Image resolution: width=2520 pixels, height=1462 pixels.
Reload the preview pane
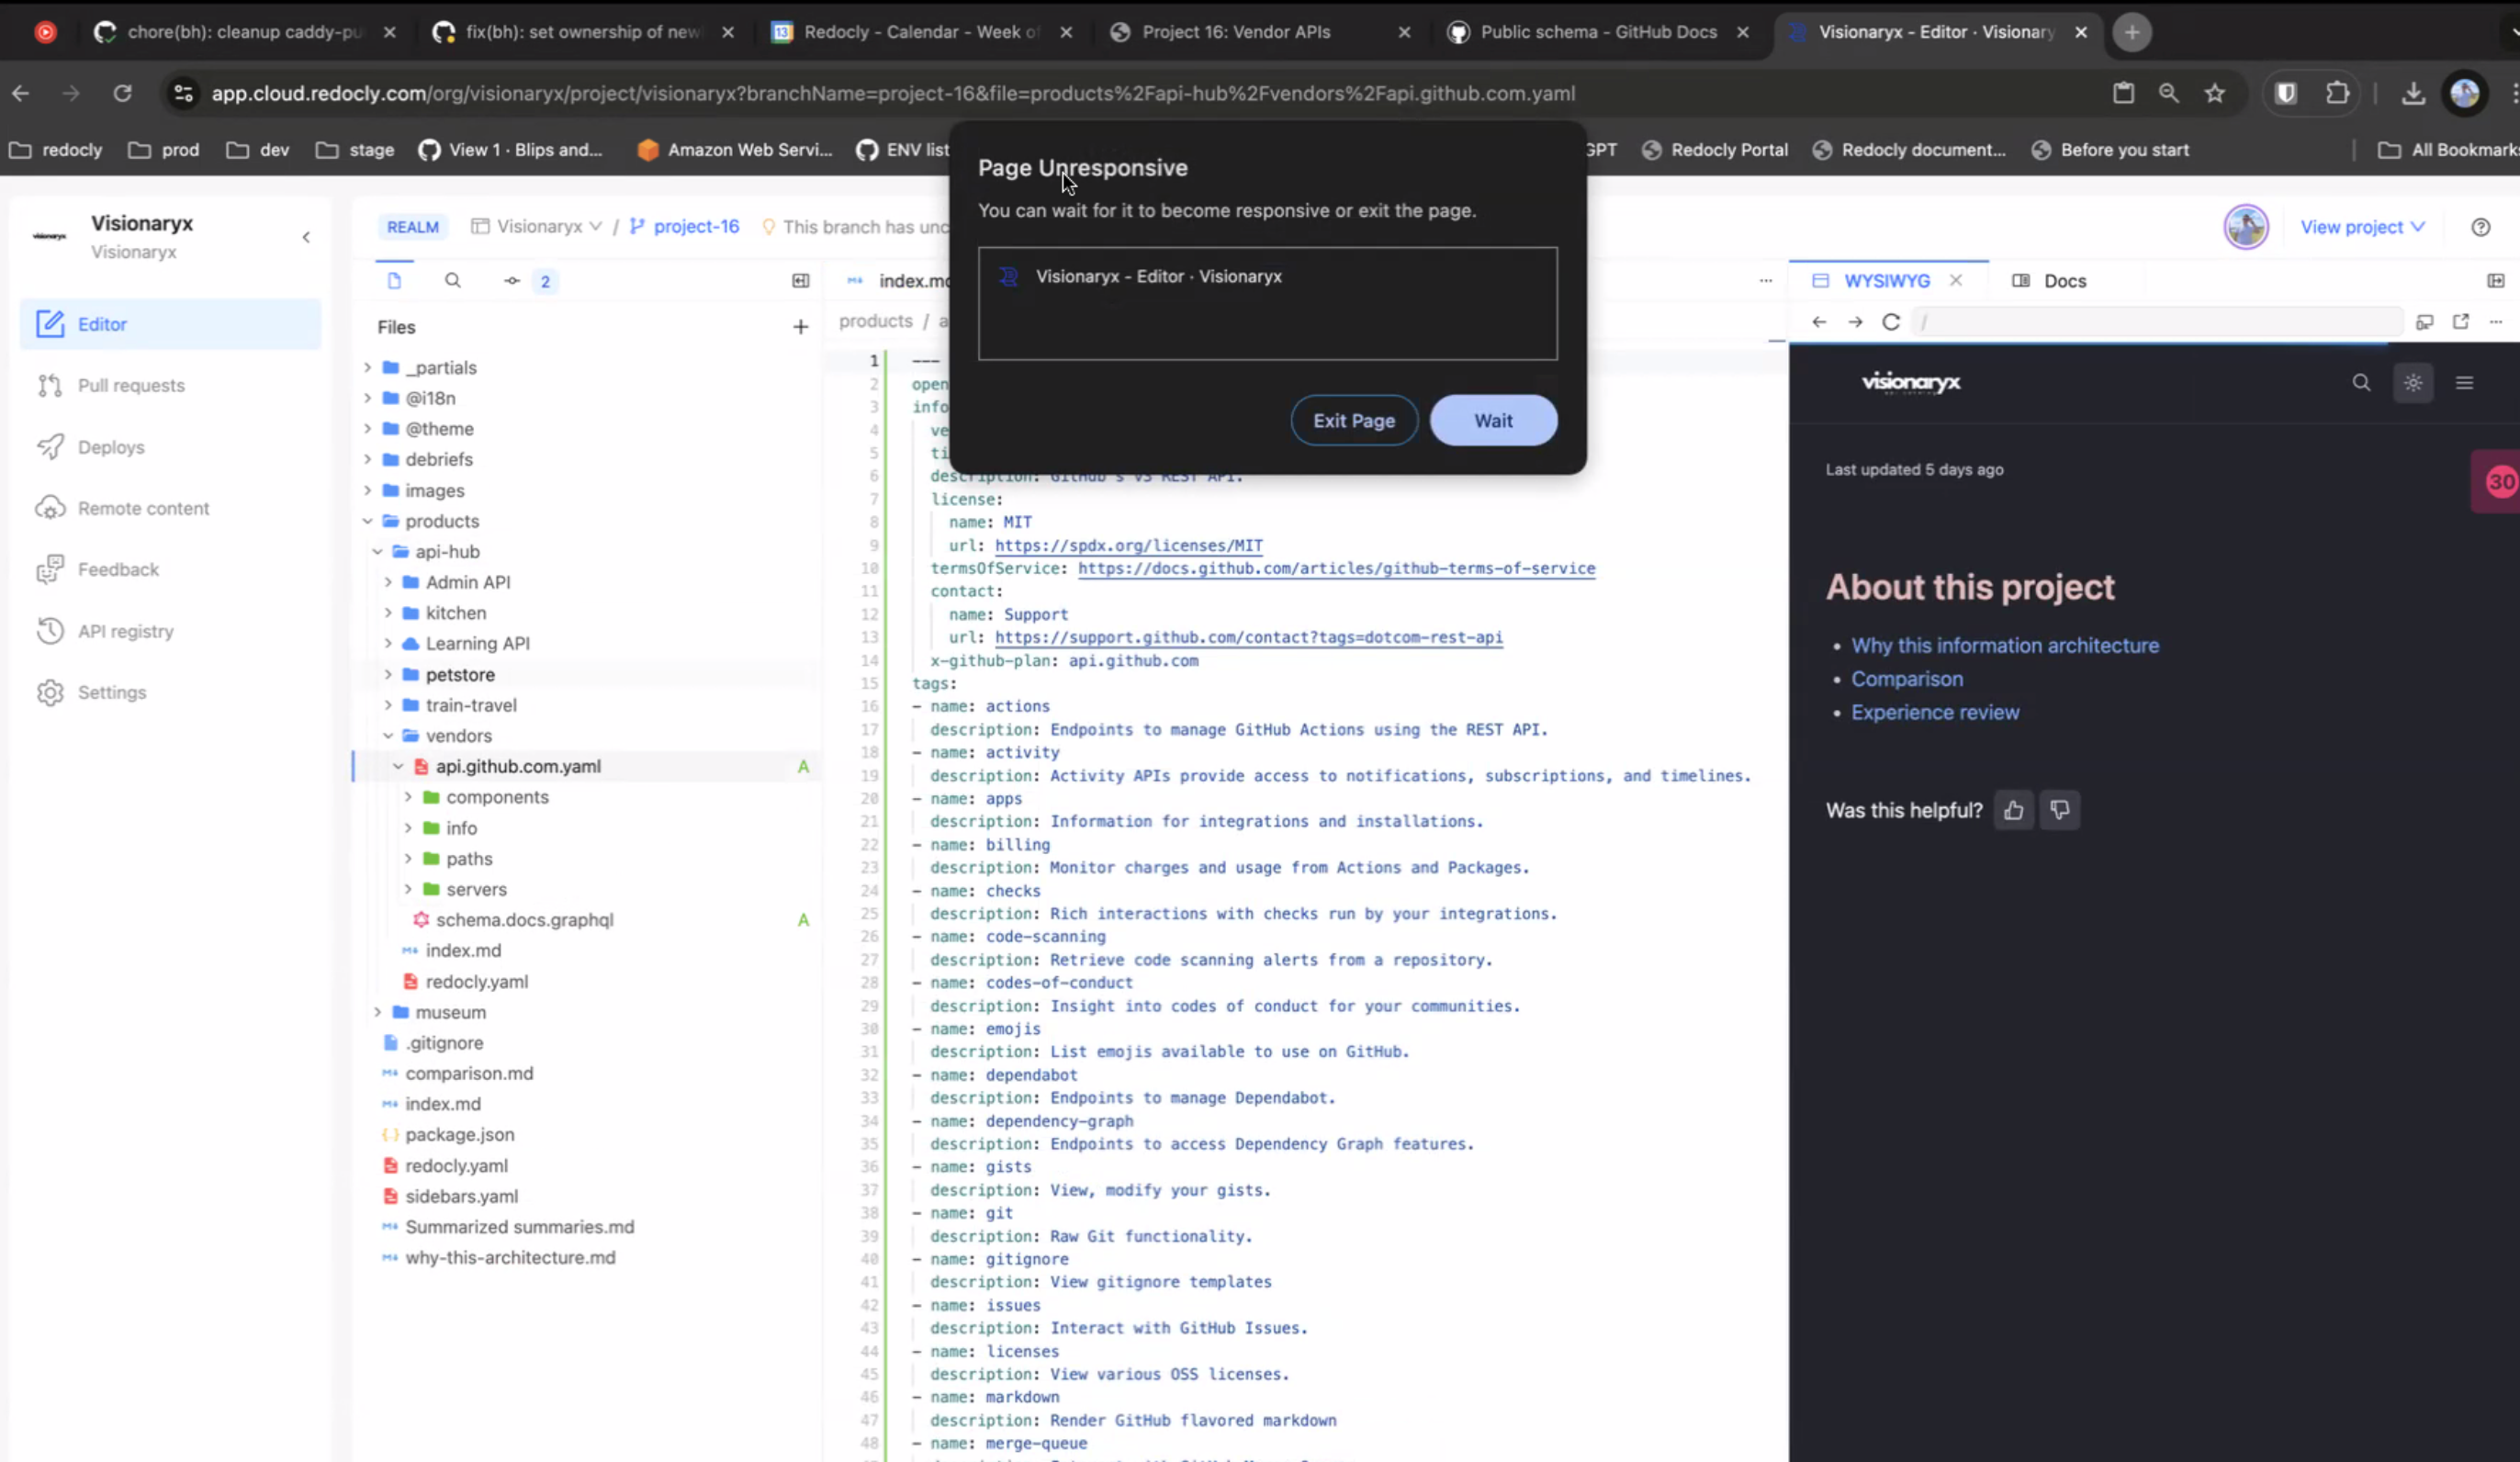(1891, 322)
